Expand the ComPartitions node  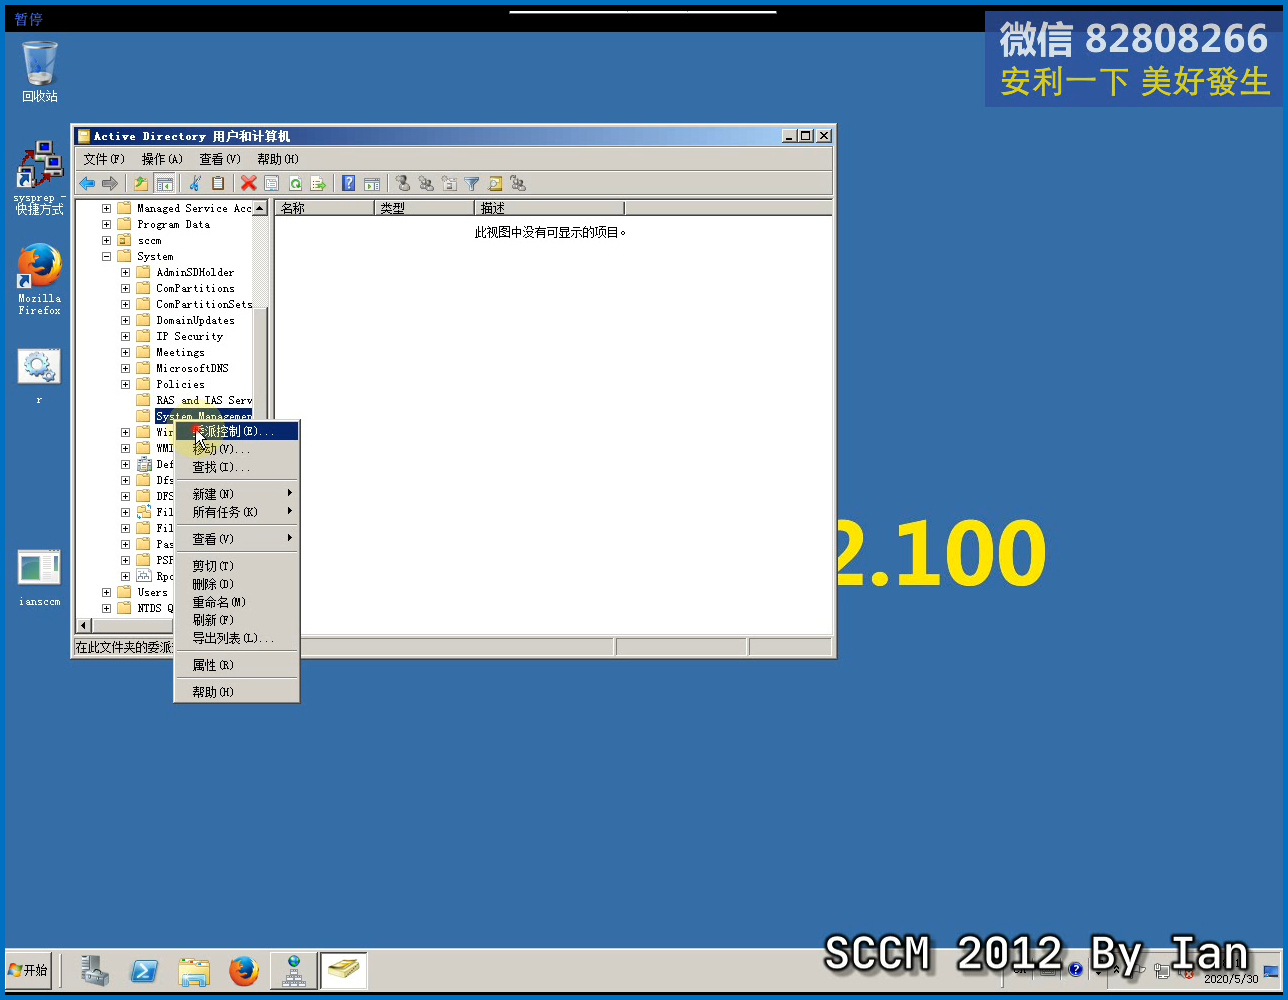click(125, 289)
